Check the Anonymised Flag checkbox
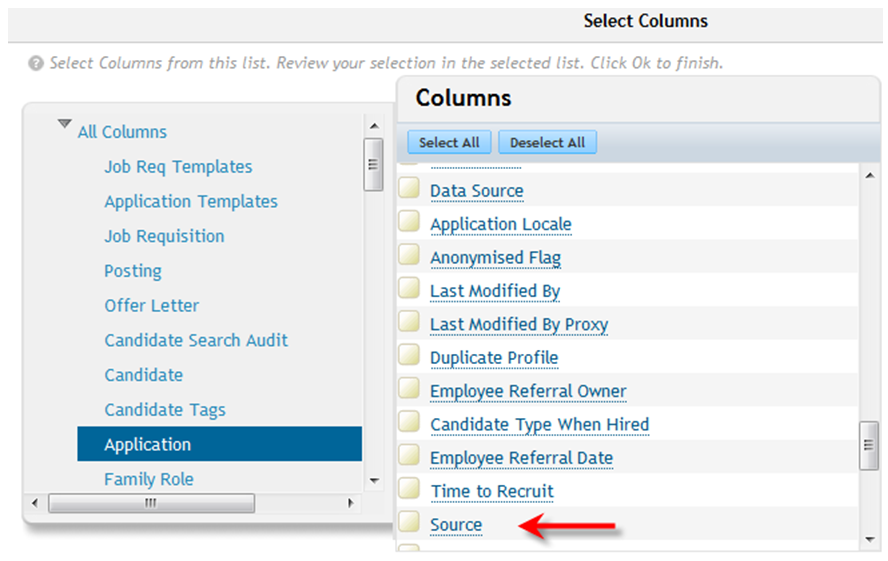Image resolution: width=888 pixels, height=561 pixels. point(409,255)
